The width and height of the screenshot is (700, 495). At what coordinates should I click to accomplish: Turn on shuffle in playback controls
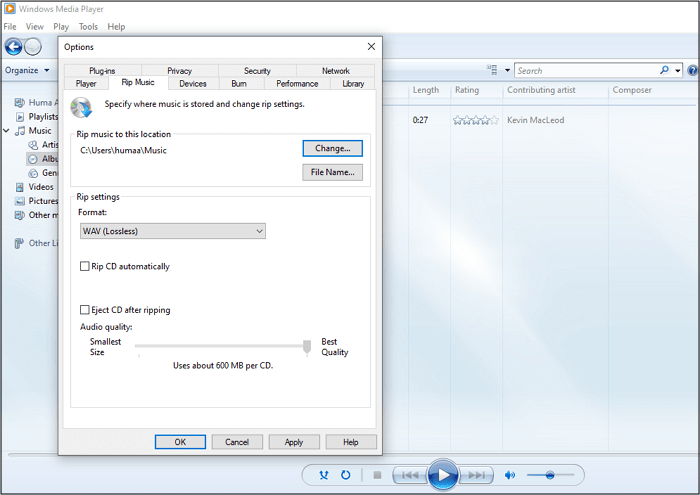(324, 475)
